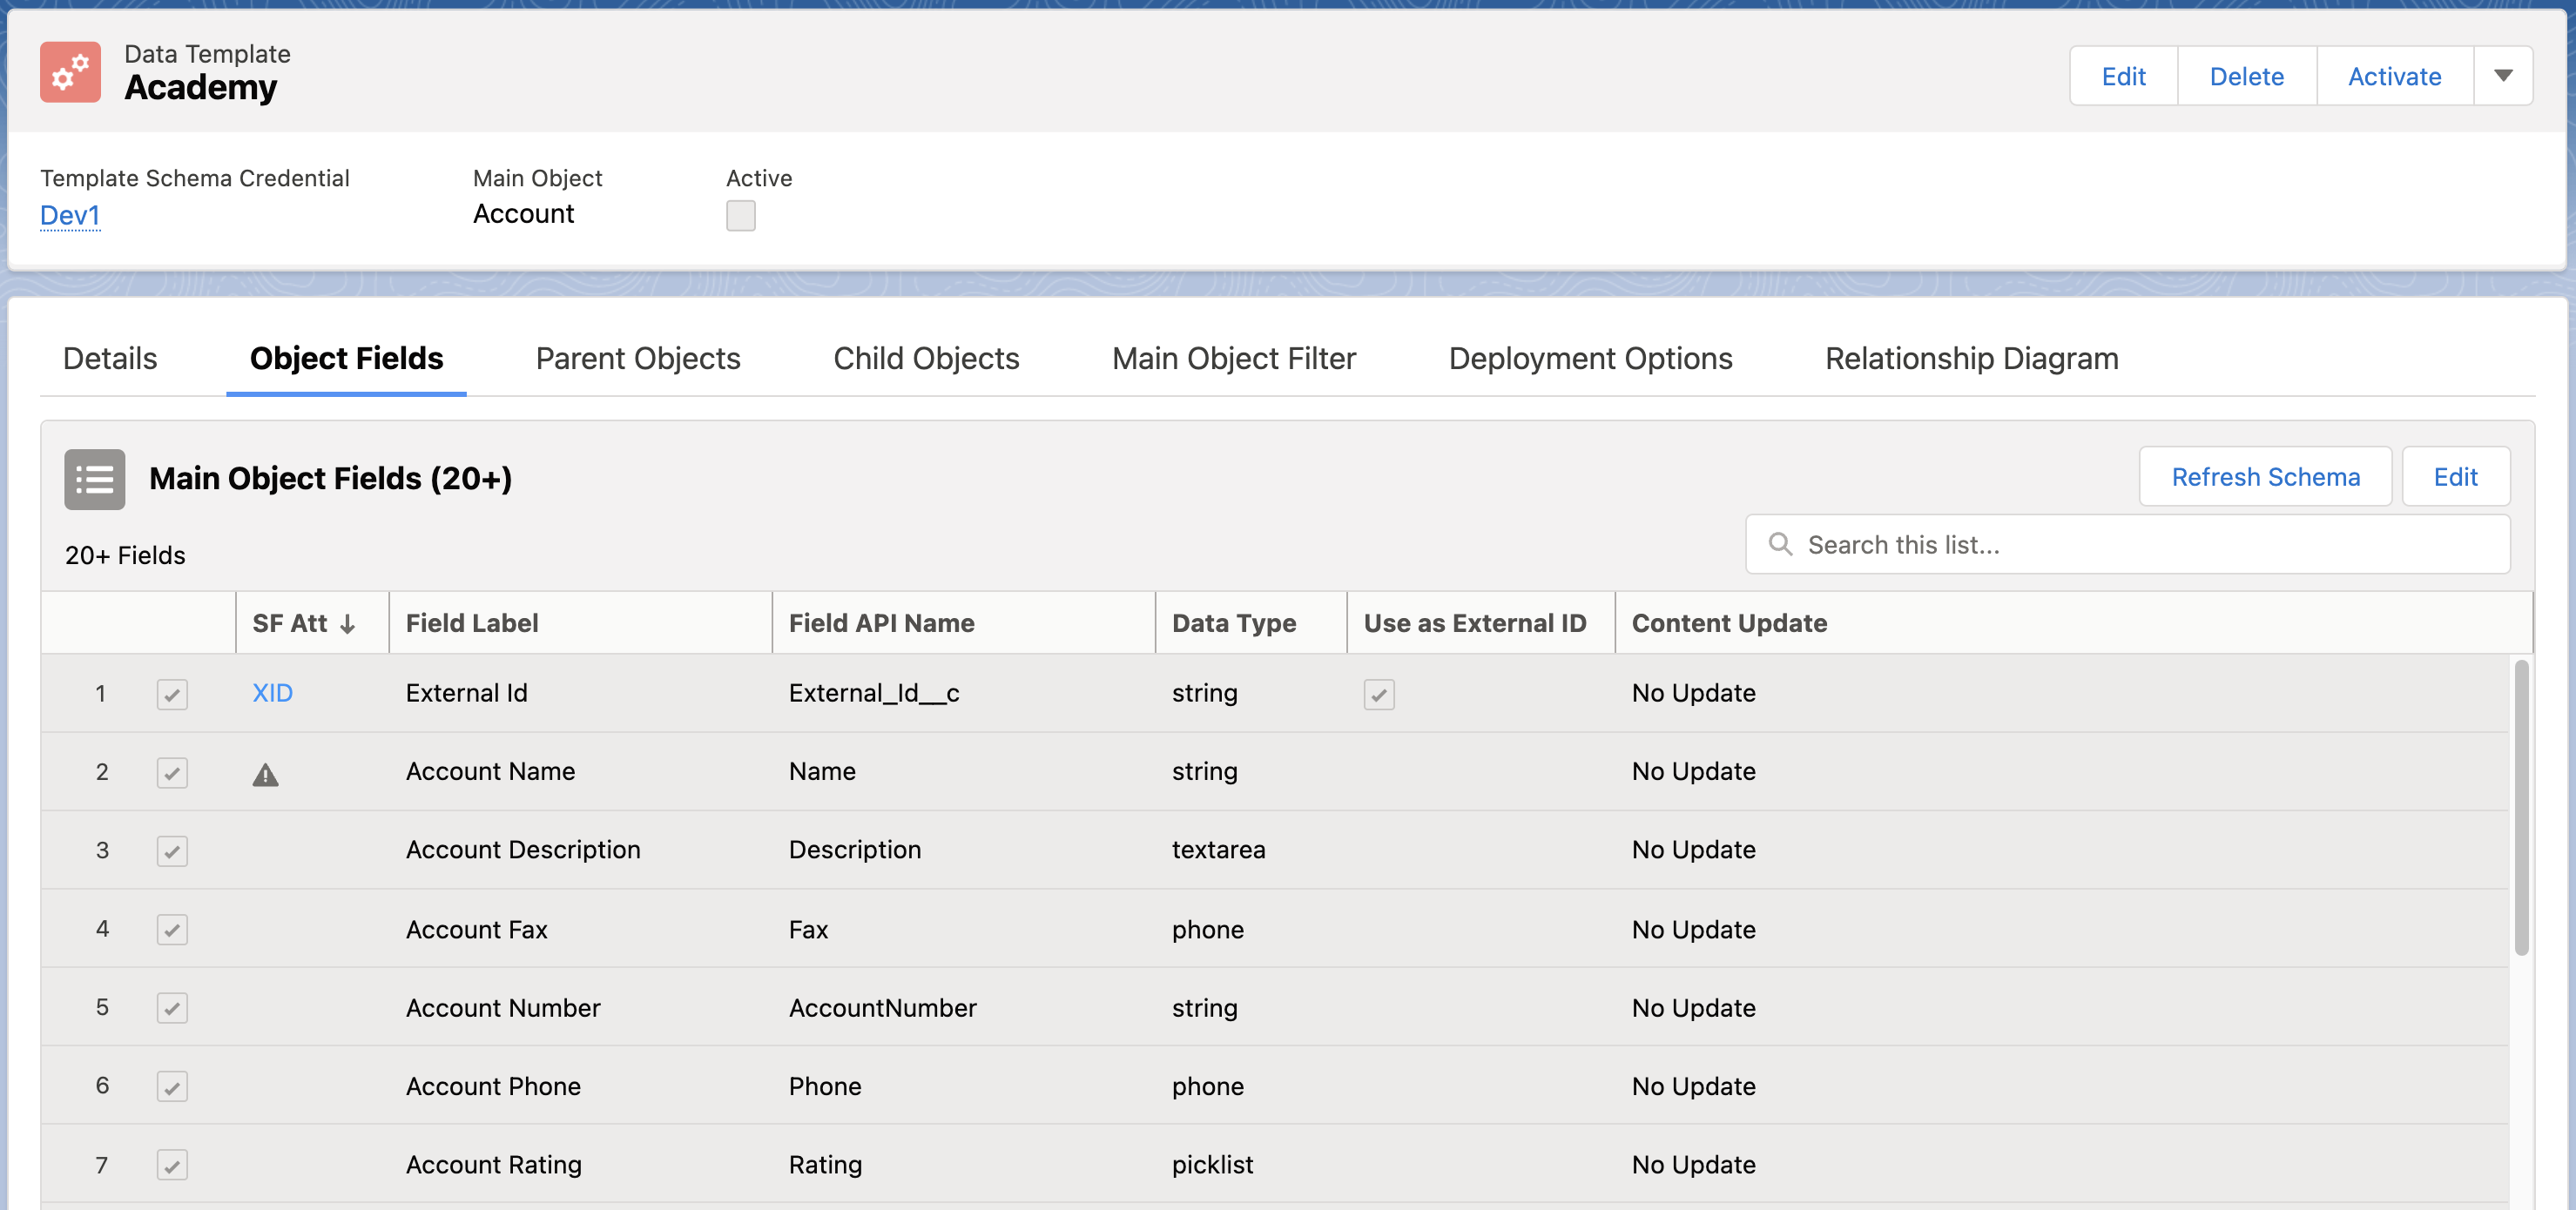Image resolution: width=2576 pixels, height=1210 pixels.
Task: Click the search magnifier icon
Action: [1780, 544]
